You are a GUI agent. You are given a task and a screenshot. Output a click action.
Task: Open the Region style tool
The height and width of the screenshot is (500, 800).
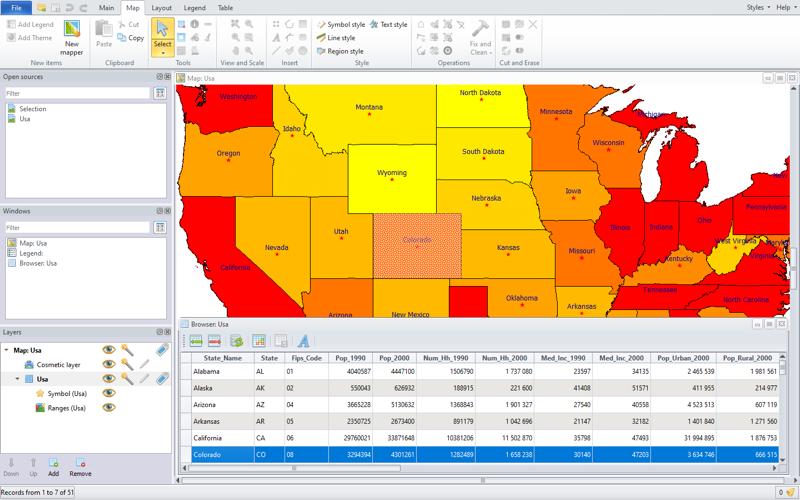tap(340, 51)
